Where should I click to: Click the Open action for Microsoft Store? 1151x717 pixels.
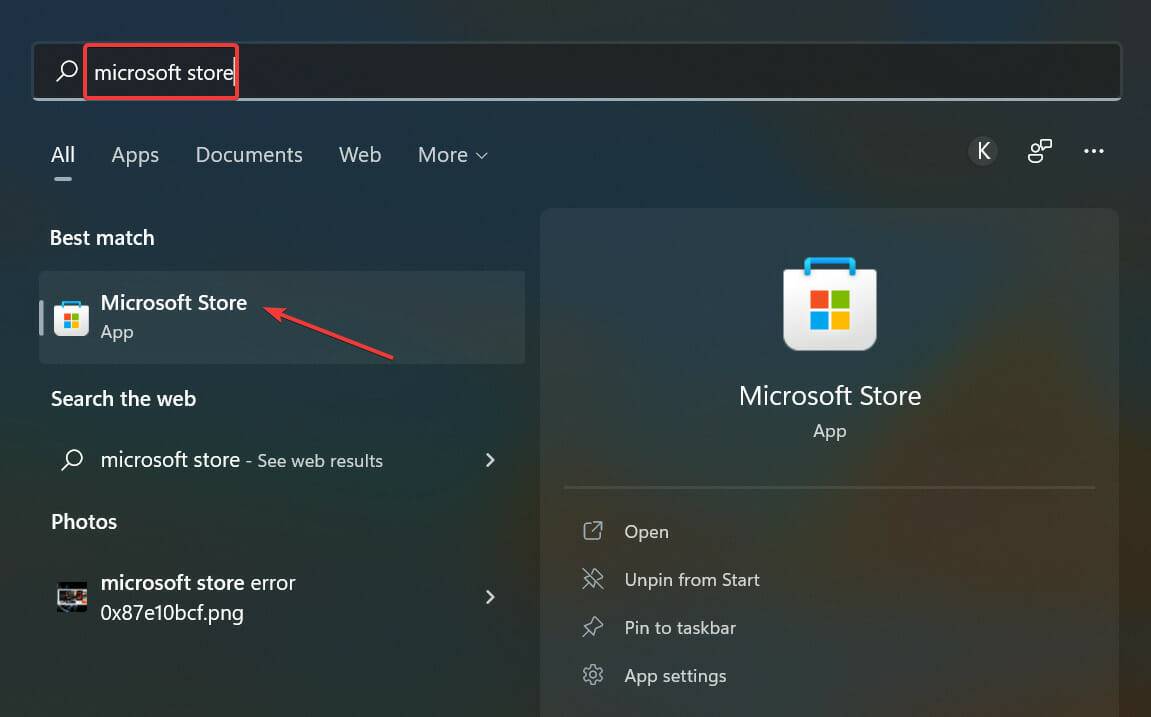646,531
